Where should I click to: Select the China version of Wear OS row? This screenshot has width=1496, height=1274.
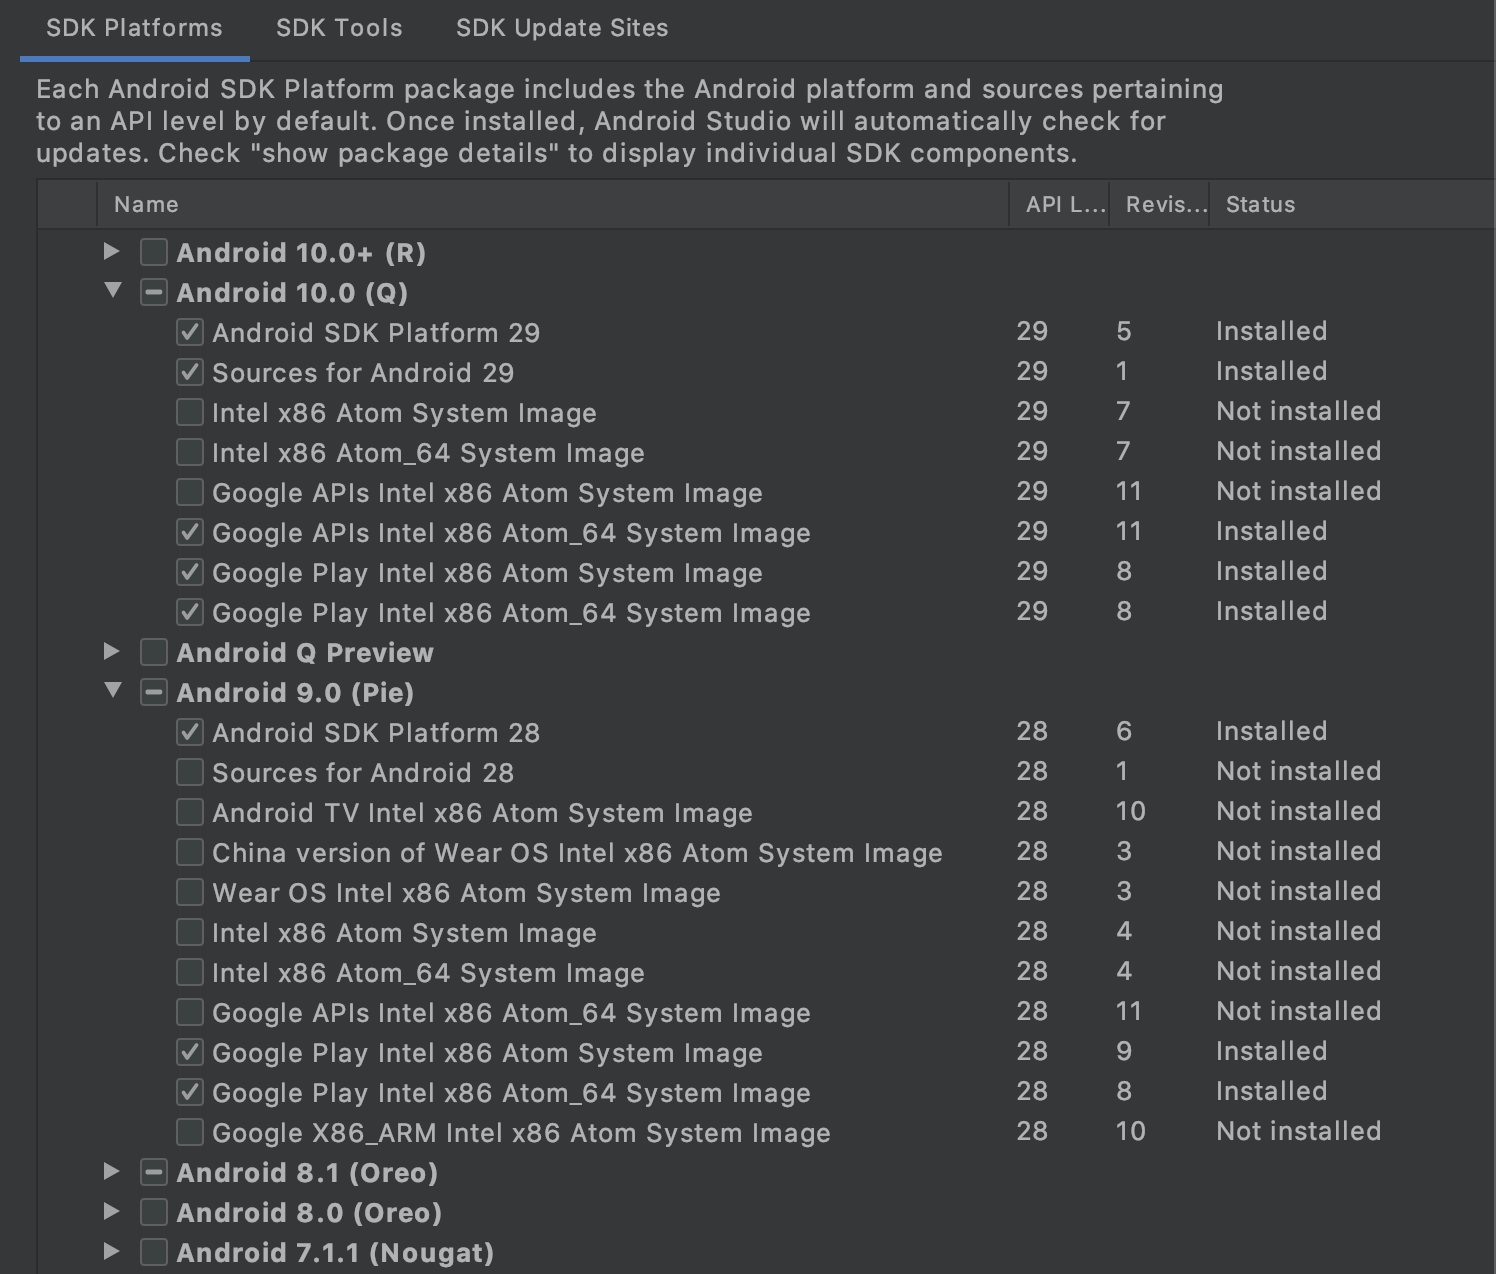point(577,853)
